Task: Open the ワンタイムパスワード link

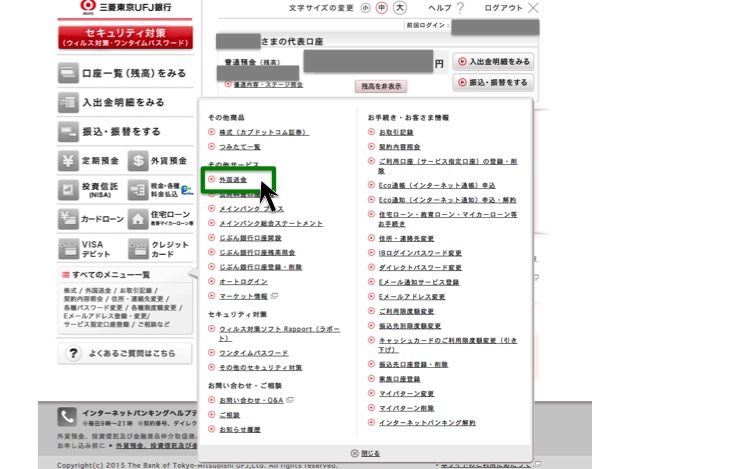Action: pyautogui.click(x=254, y=353)
